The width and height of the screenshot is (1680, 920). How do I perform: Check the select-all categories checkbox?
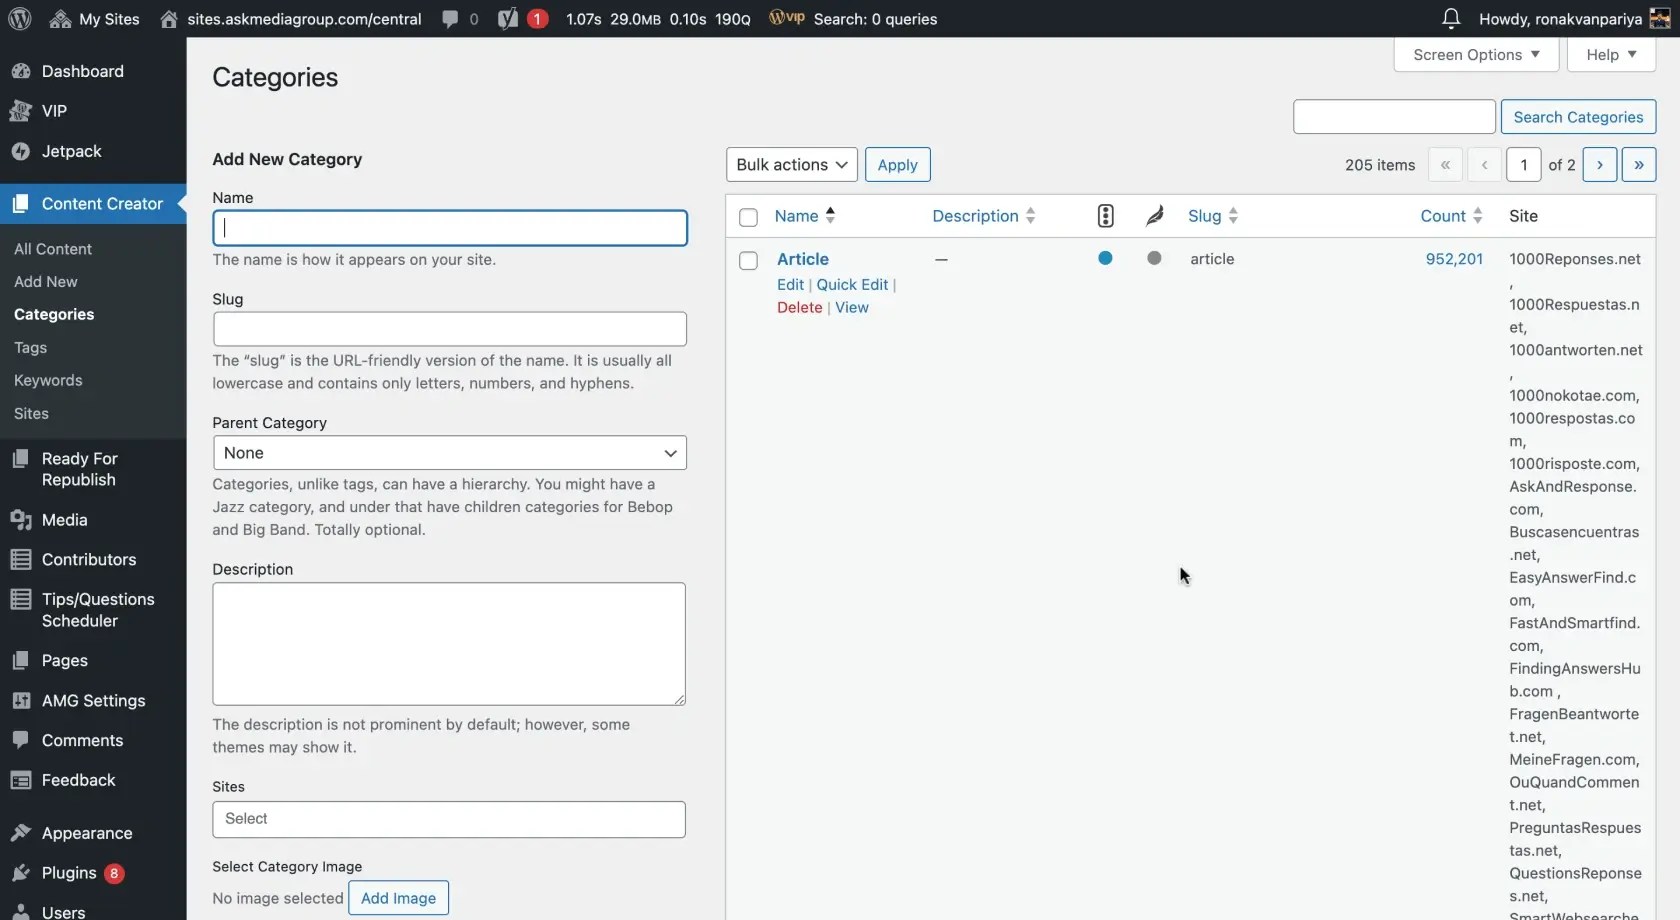pos(748,217)
